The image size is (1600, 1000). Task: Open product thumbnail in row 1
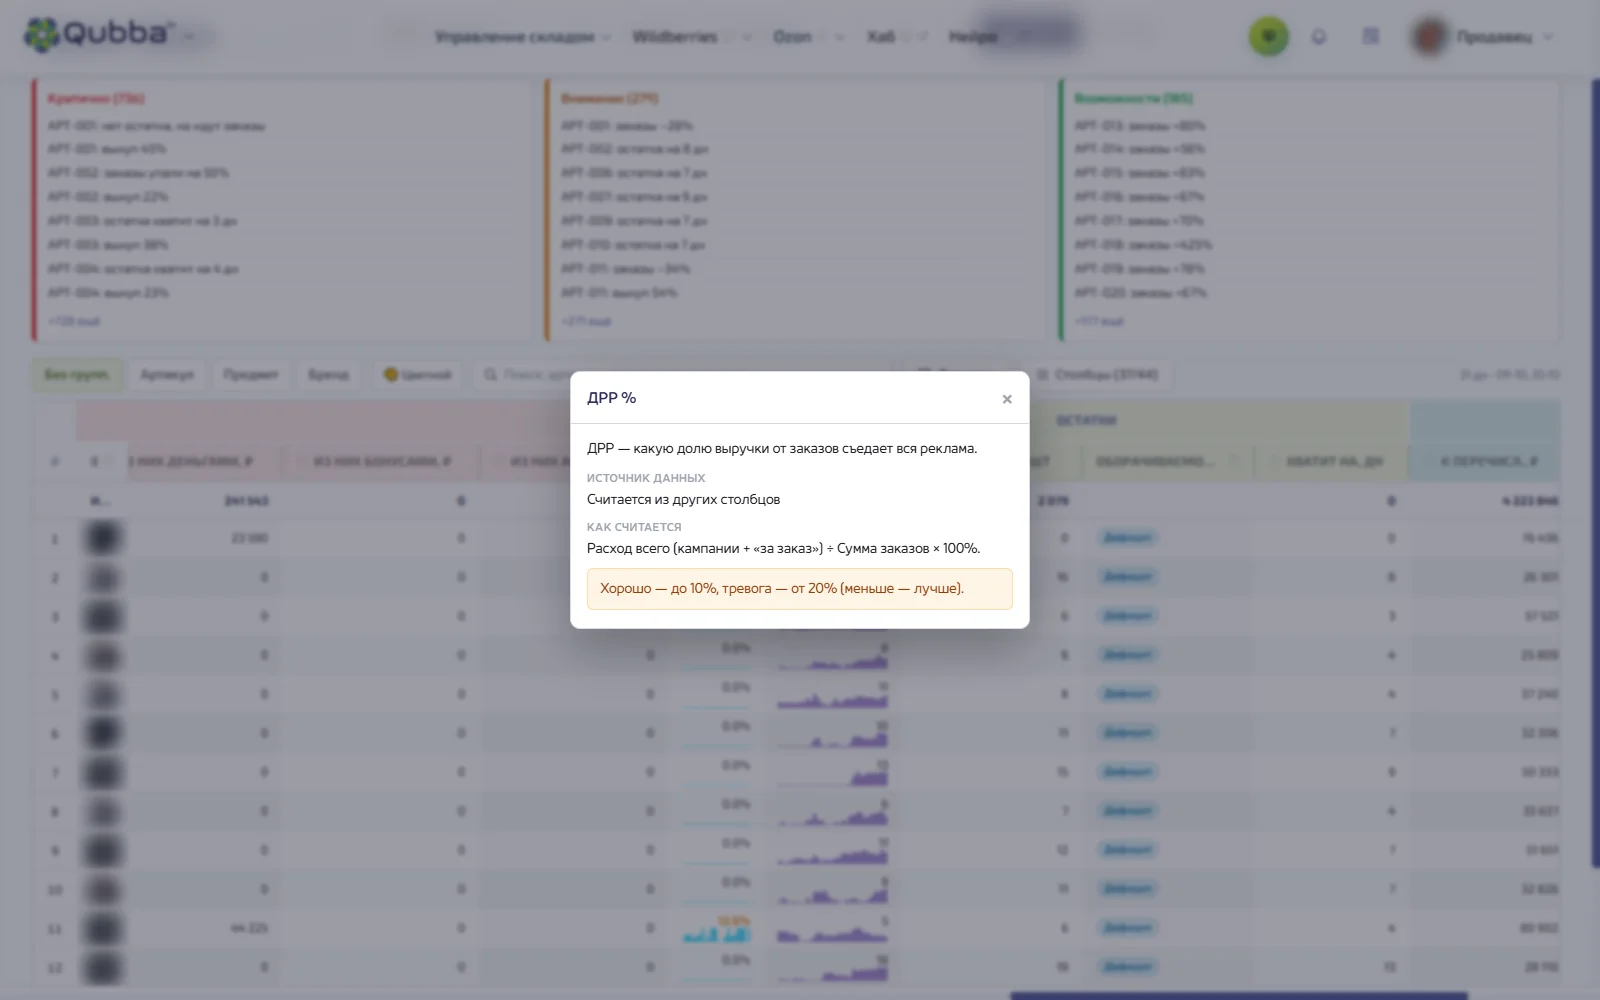click(x=102, y=538)
